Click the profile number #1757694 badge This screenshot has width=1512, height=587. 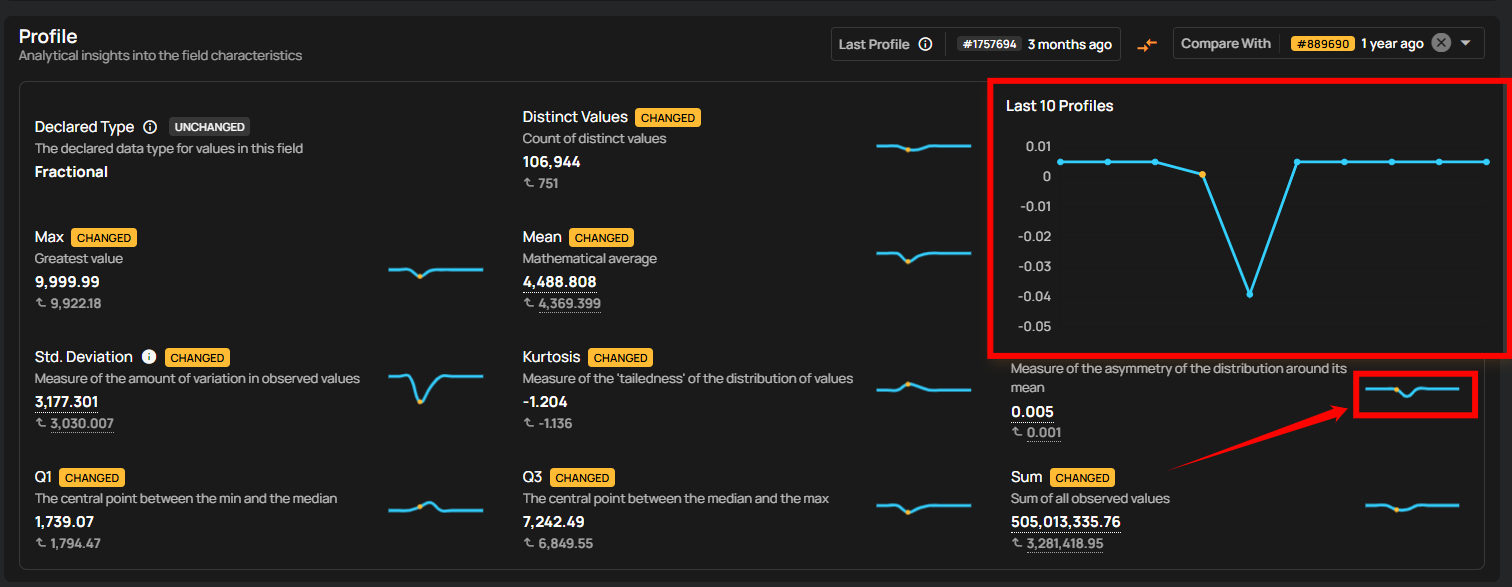coord(988,44)
